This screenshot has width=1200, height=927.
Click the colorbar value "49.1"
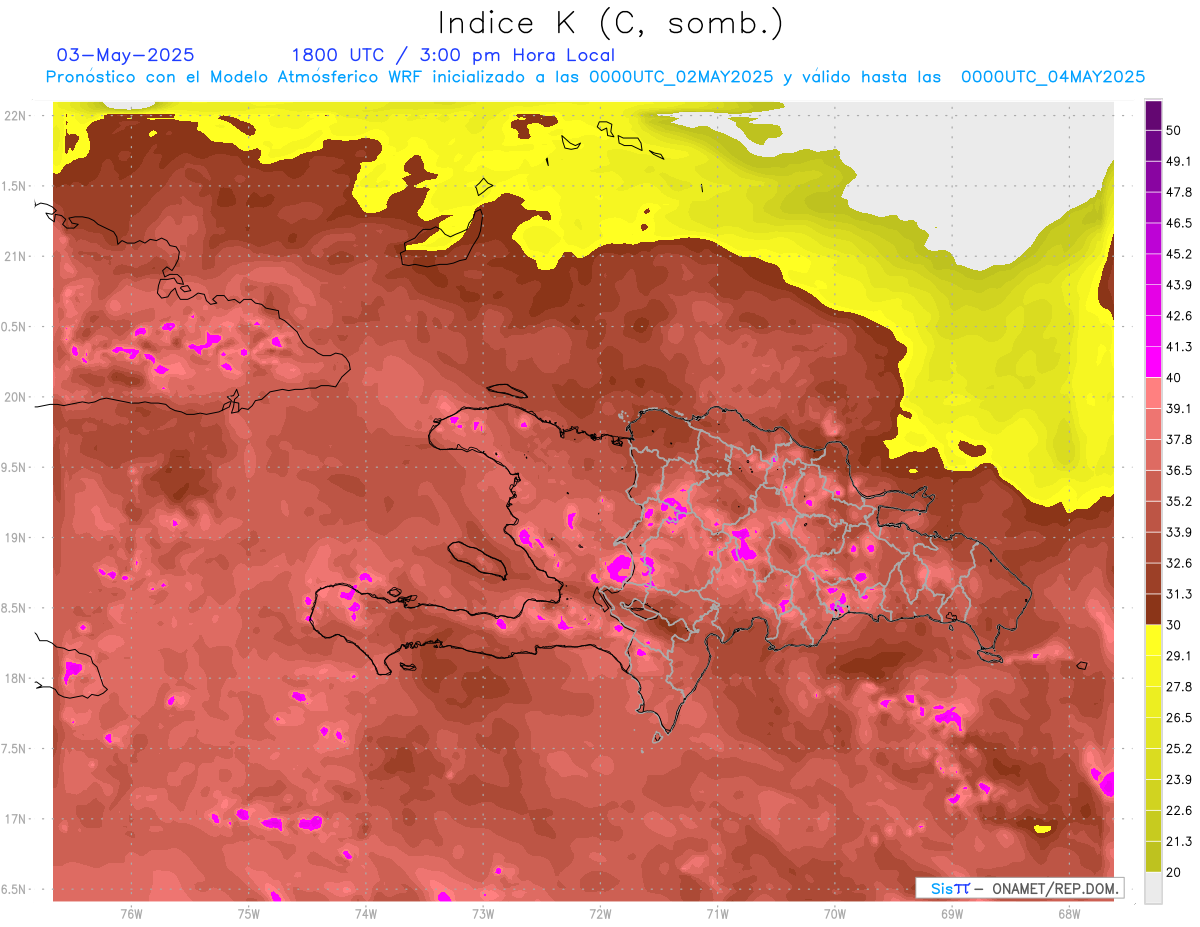pos(1178,161)
